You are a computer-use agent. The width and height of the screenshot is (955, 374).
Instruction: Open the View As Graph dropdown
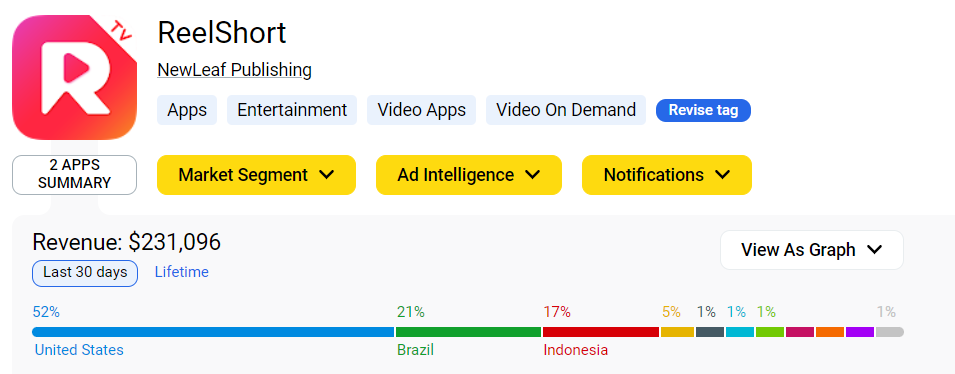point(812,250)
